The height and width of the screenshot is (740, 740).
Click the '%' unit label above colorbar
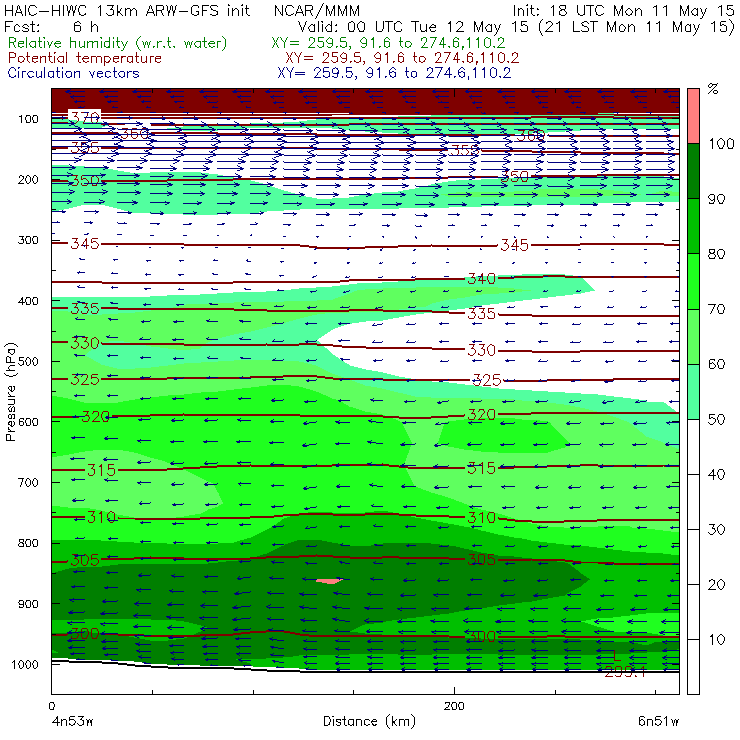pyautogui.click(x=713, y=89)
